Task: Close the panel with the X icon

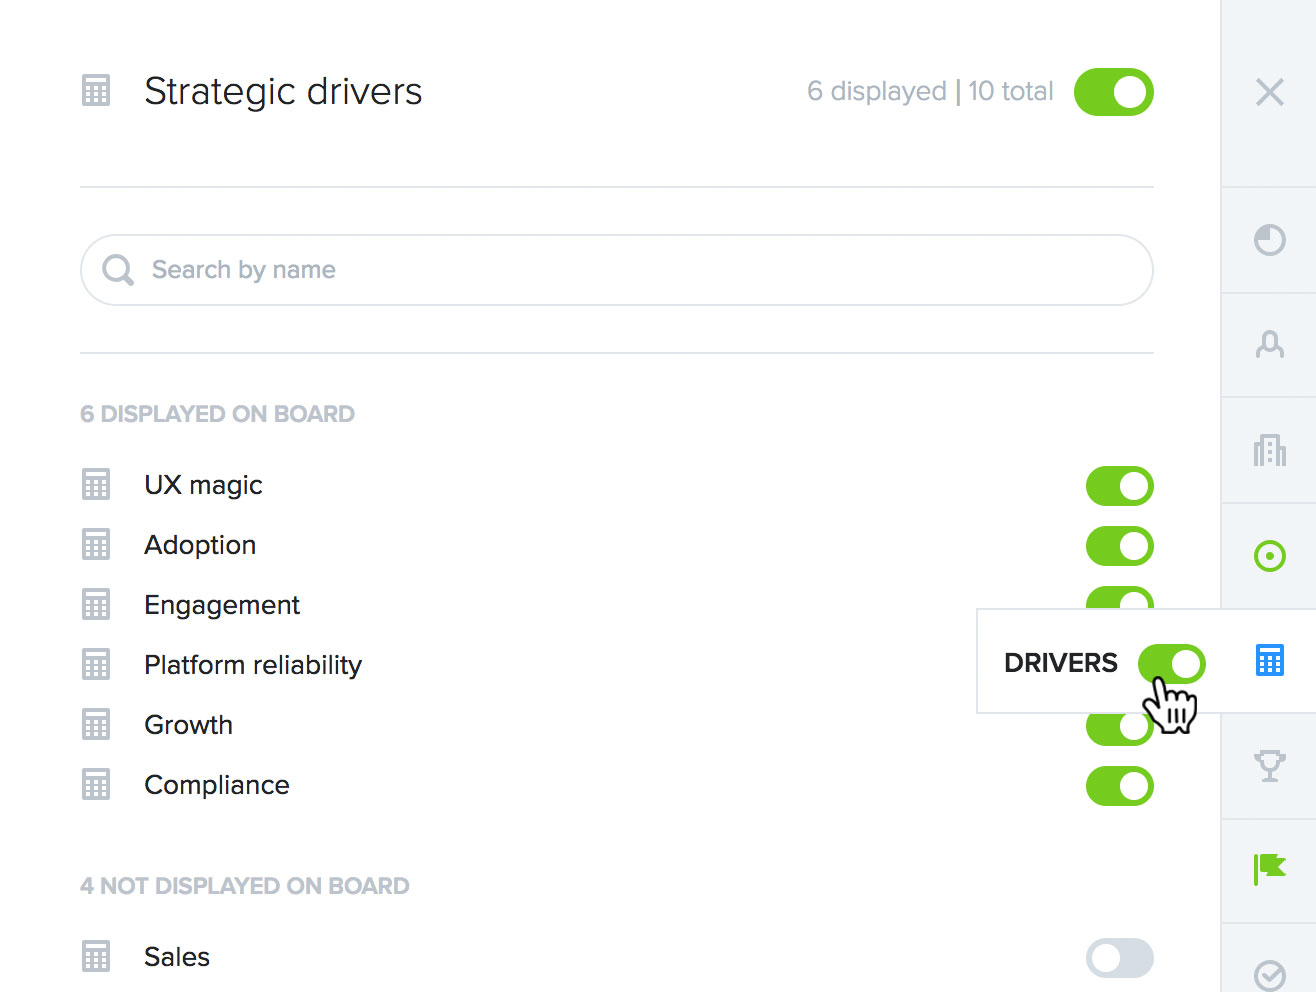Action: click(x=1269, y=92)
